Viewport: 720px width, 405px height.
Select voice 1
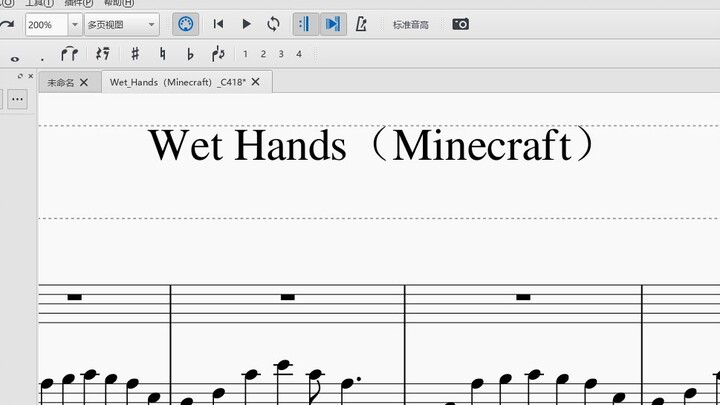(245, 54)
